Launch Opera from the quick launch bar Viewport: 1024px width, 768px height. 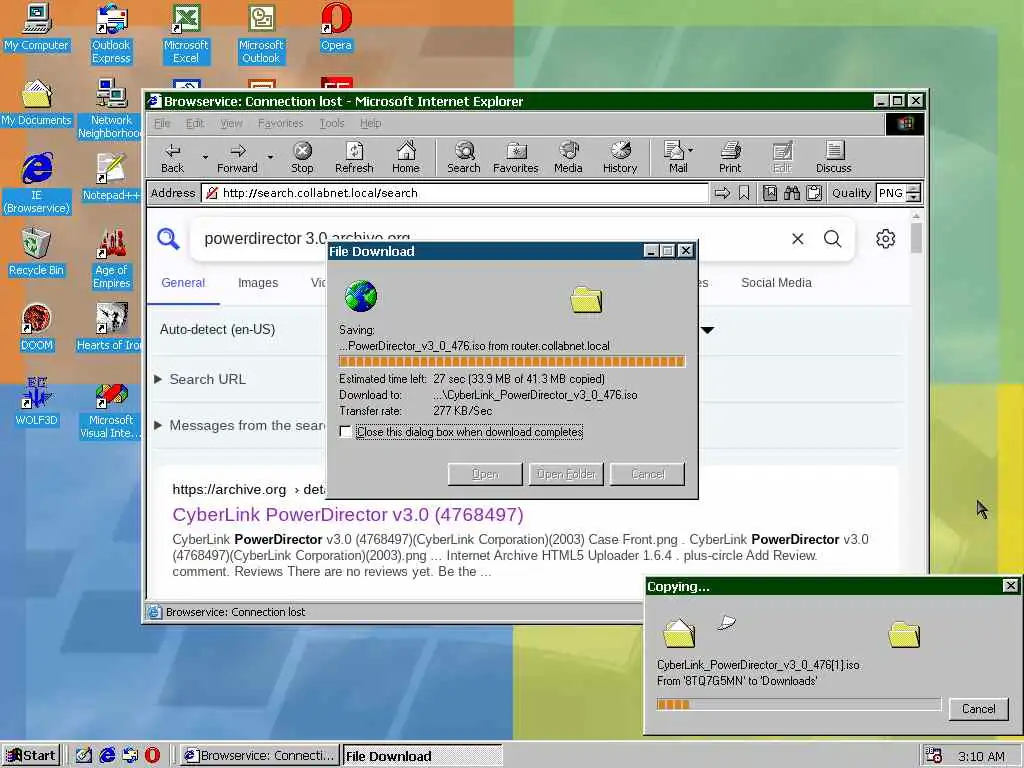pyautogui.click(x=152, y=756)
